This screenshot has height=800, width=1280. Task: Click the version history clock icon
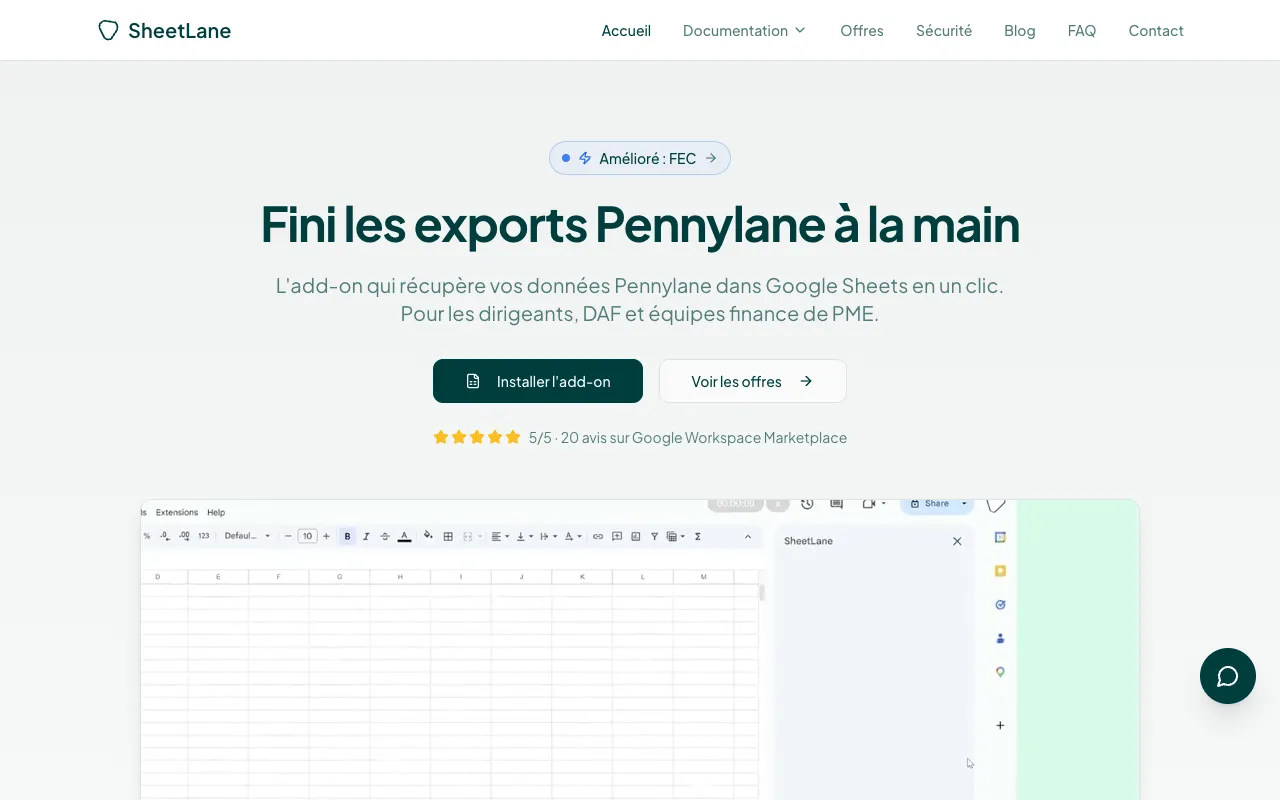tap(807, 504)
